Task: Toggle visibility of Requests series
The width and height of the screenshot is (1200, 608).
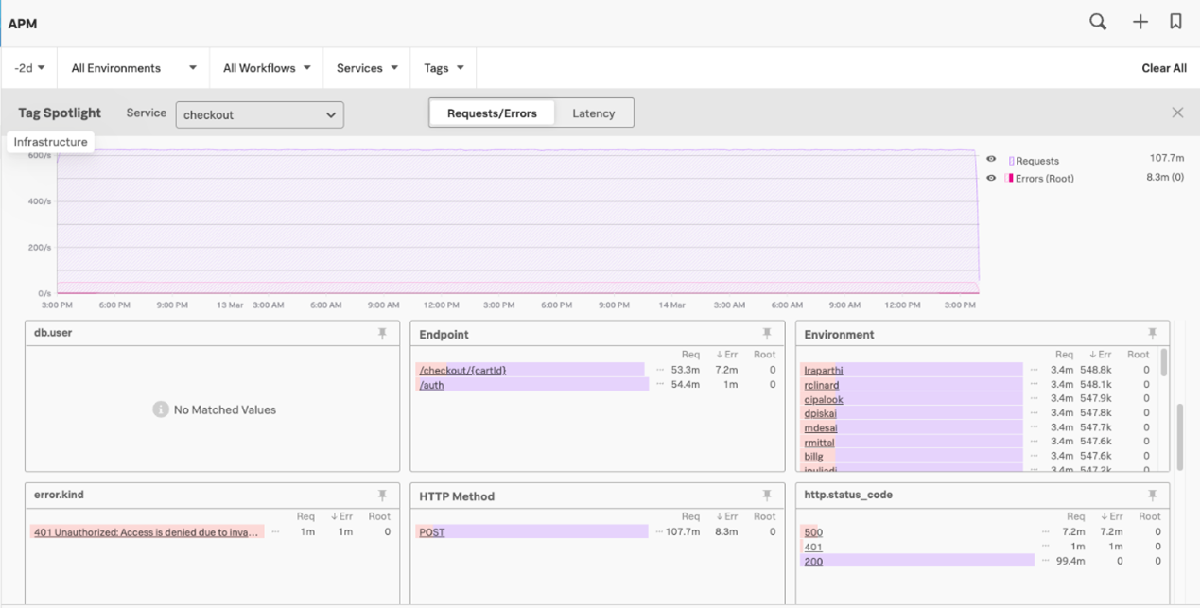Action: (991, 160)
